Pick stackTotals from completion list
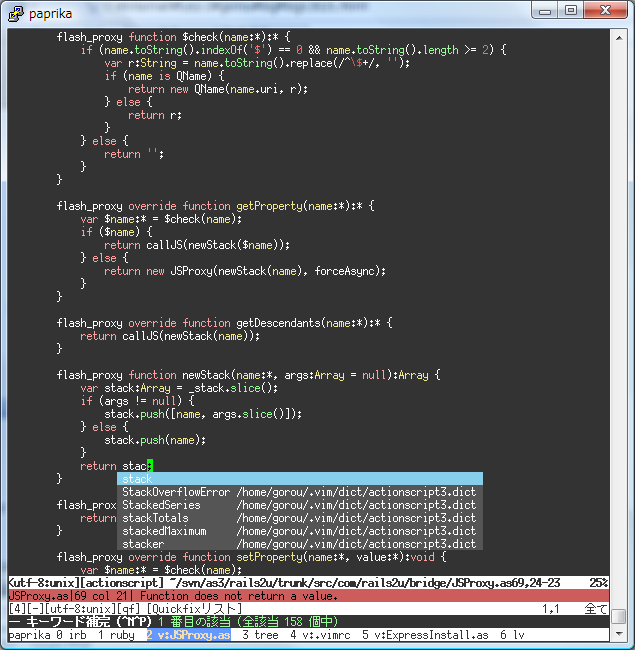 (x=300, y=518)
